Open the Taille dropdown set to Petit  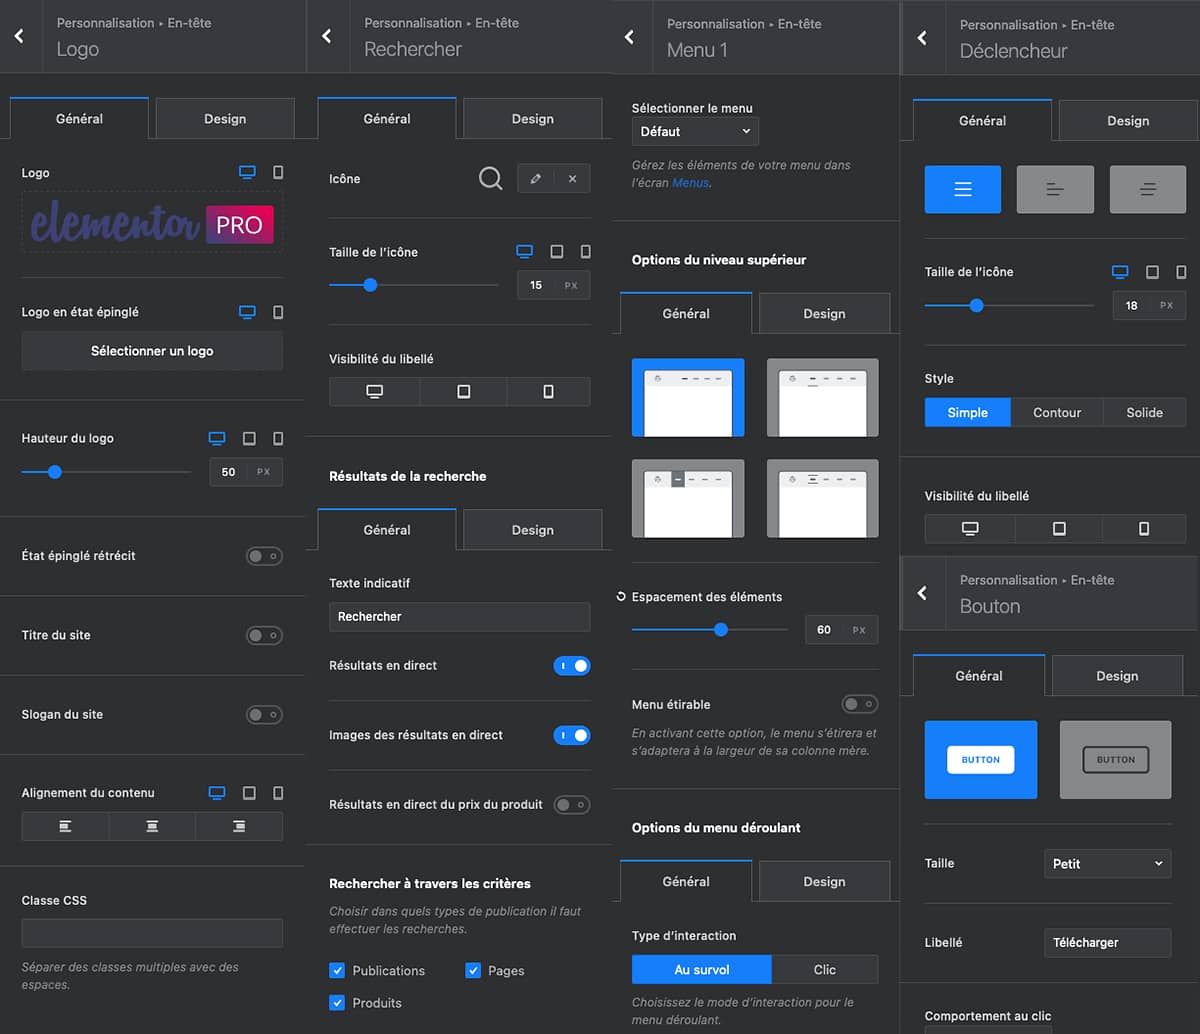click(1107, 864)
